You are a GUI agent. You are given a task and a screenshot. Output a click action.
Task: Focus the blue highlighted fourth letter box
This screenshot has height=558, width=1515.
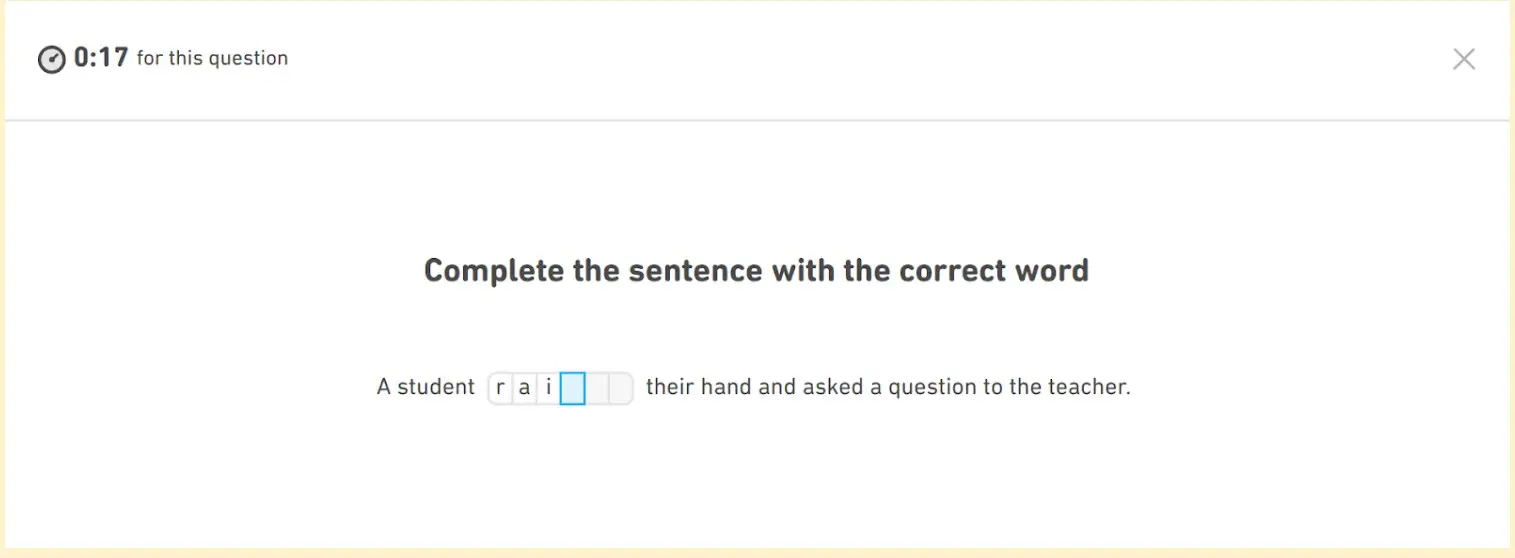pos(572,388)
